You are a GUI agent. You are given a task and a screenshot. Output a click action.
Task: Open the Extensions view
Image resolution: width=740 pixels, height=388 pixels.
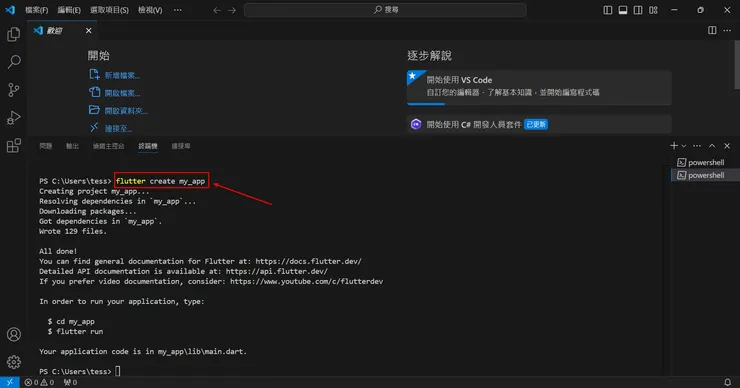pos(14,145)
